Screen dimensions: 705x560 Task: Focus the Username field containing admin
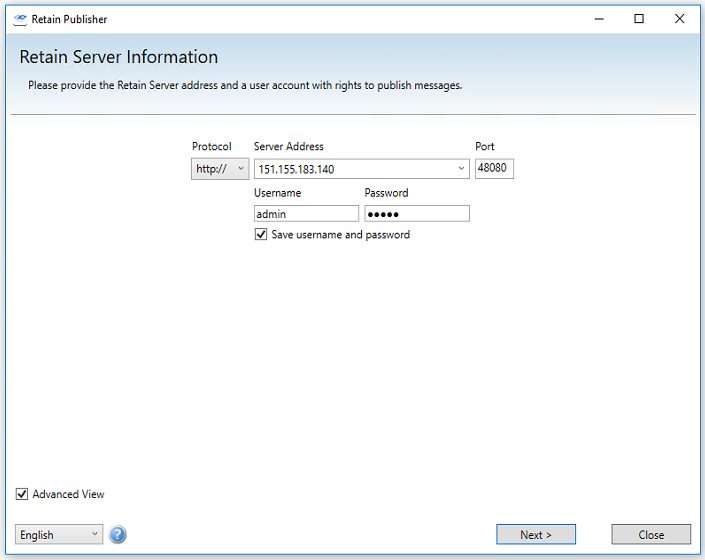pyautogui.click(x=306, y=214)
